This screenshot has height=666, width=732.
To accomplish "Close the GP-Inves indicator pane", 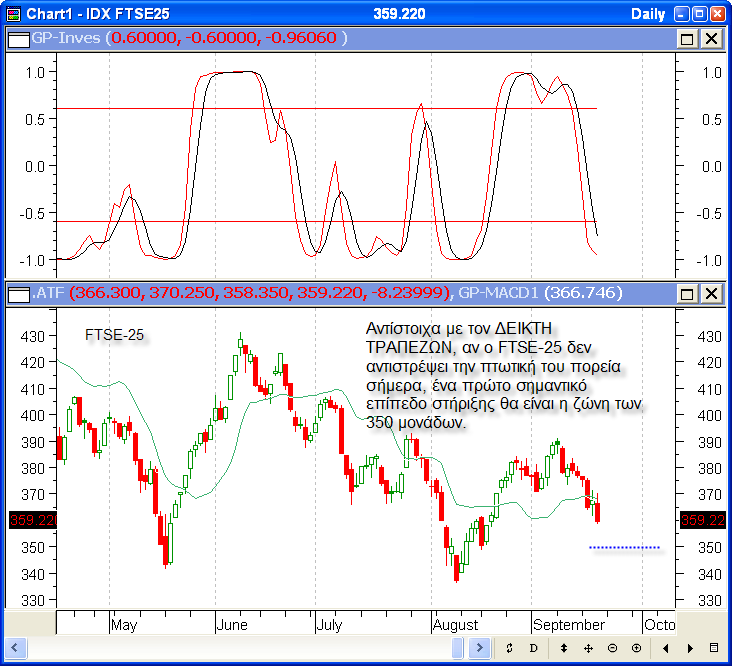I will click(711, 38).
